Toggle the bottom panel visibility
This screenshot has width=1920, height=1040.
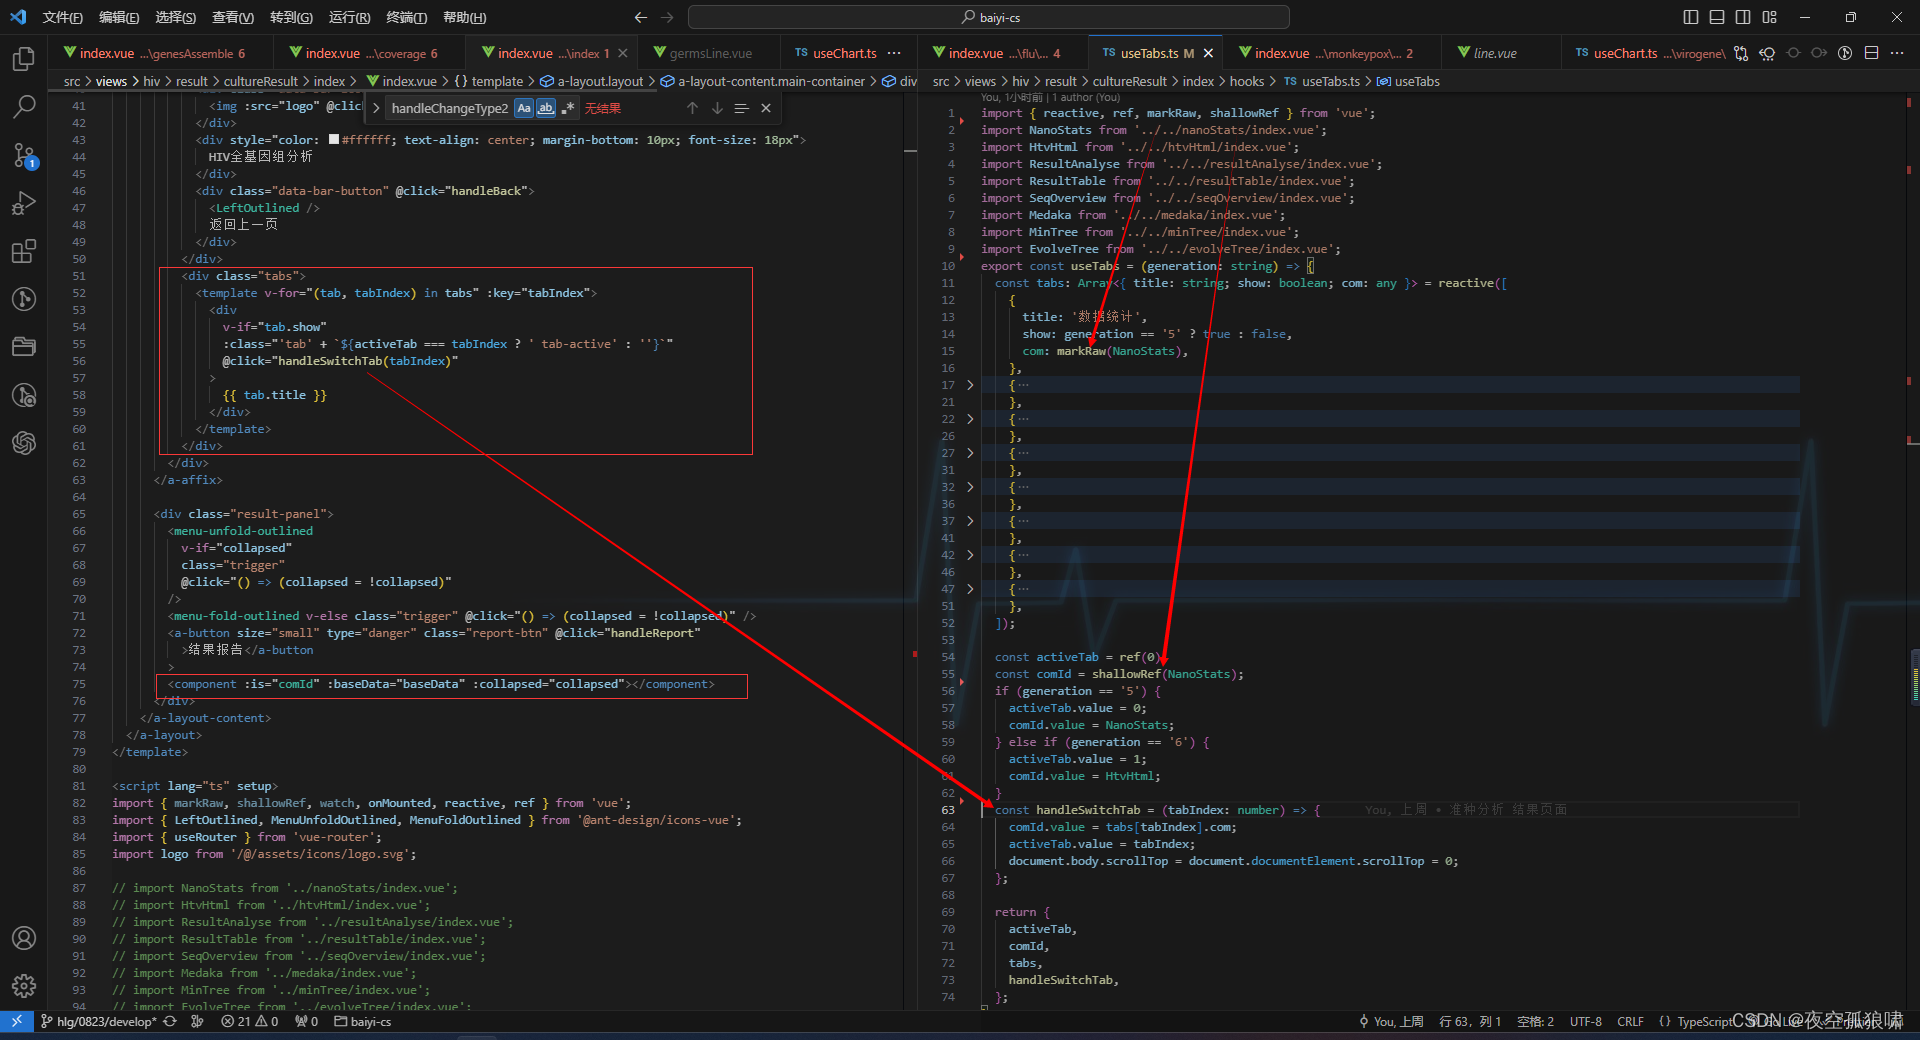(x=1717, y=17)
